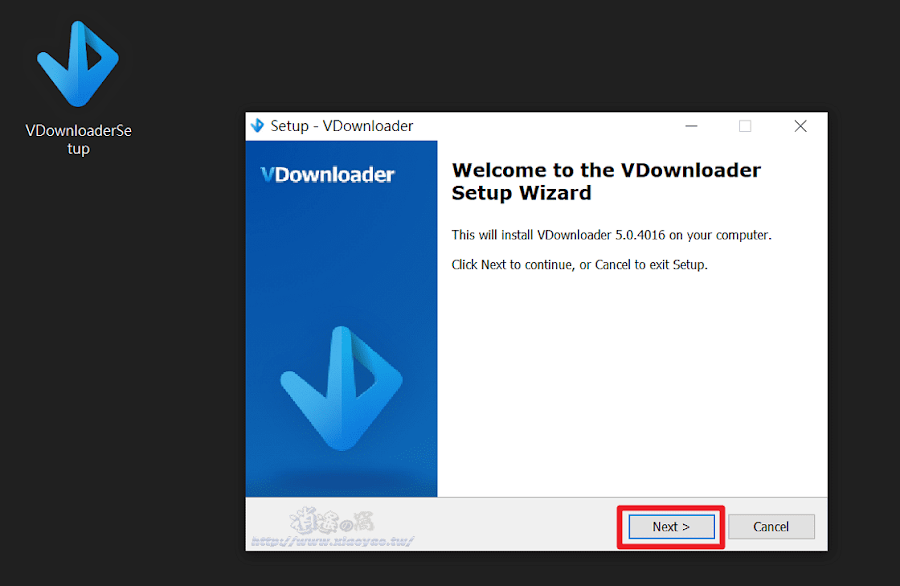This screenshot has height=586, width=900.
Task: Click the instruction text about clicking Next or Cancel
Action: (x=579, y=264)
